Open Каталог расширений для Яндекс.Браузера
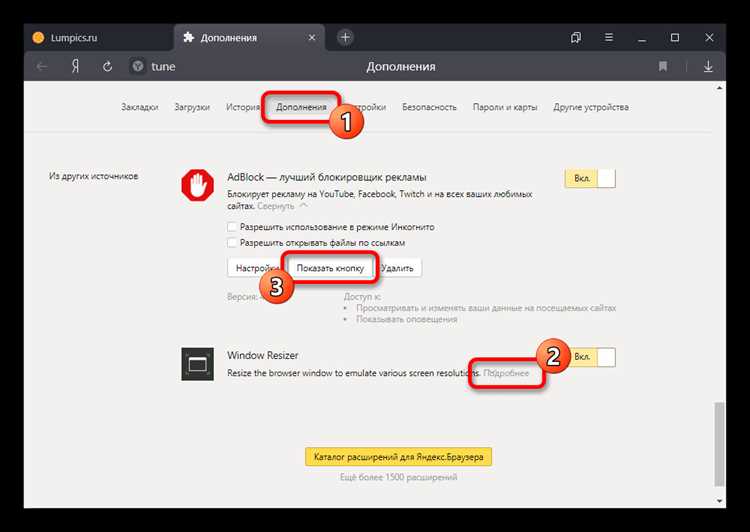Viewport: 750px width, 532px height. [x=398, y=457]
